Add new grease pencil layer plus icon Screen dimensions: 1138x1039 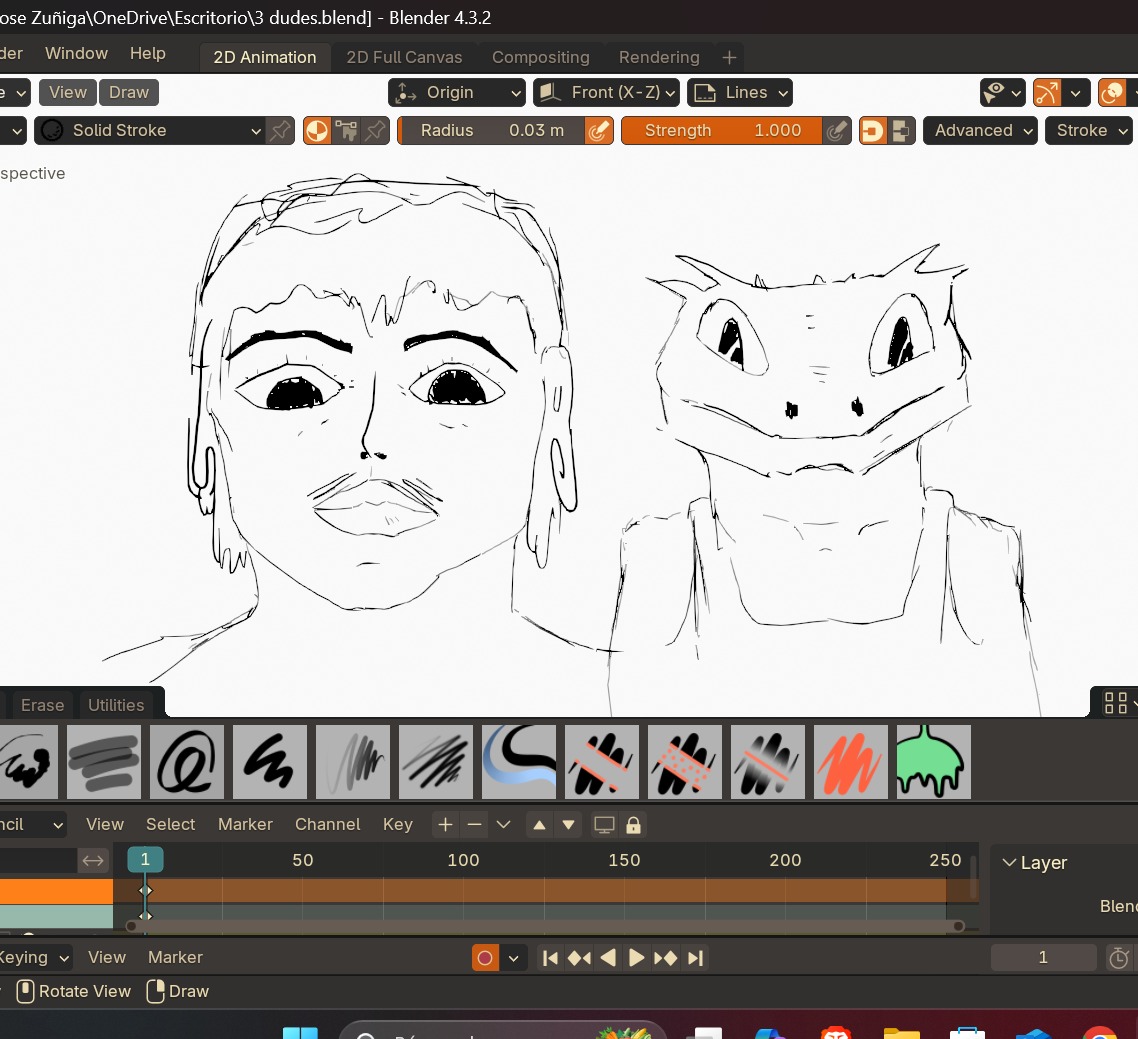tap(445, 825)
